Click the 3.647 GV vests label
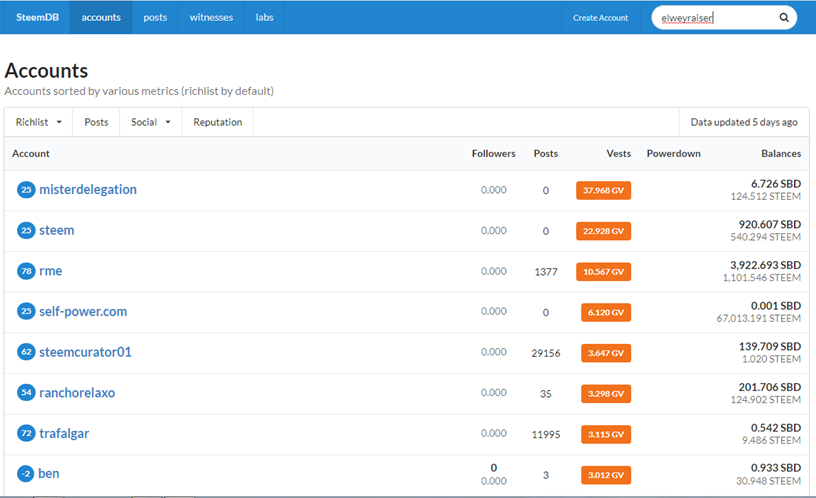Screen dimensions: 816x498 pyautogui.click(x=606, y=353)
